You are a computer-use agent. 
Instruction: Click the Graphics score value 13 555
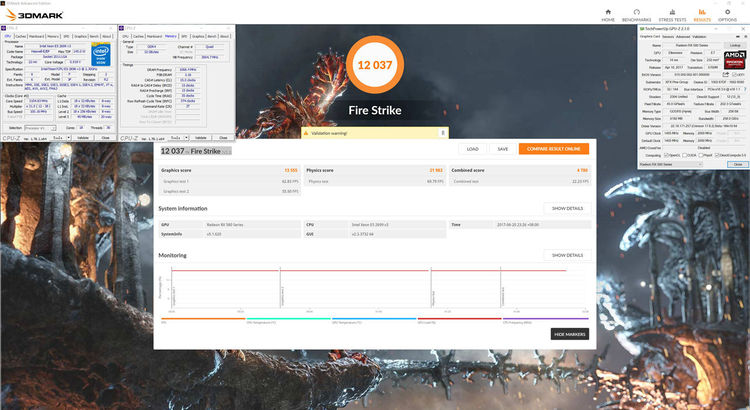click(x=291, y=170)
